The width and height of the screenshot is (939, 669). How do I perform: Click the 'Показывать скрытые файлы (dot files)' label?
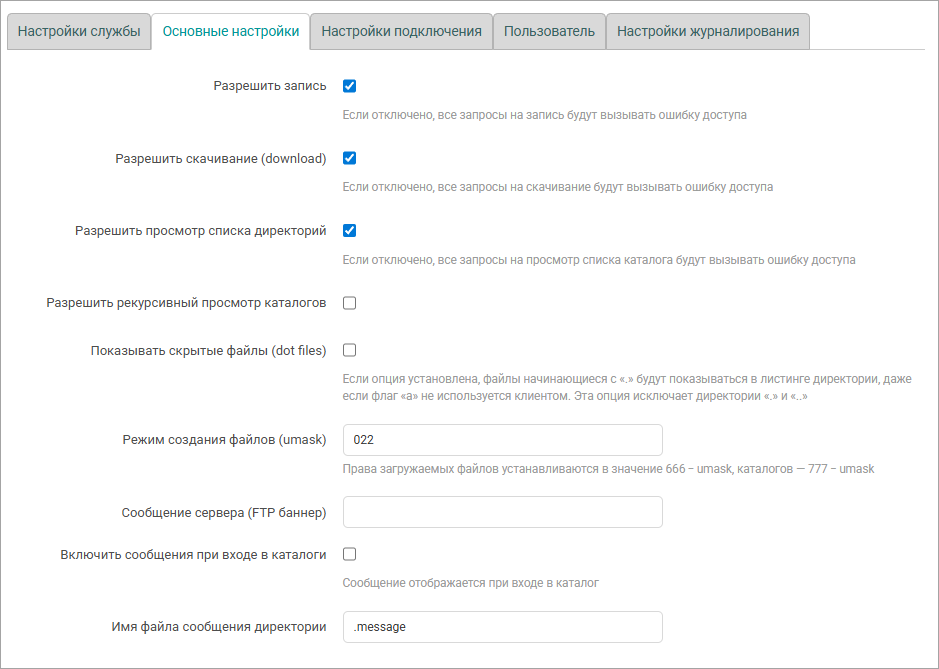coord(208,351)
